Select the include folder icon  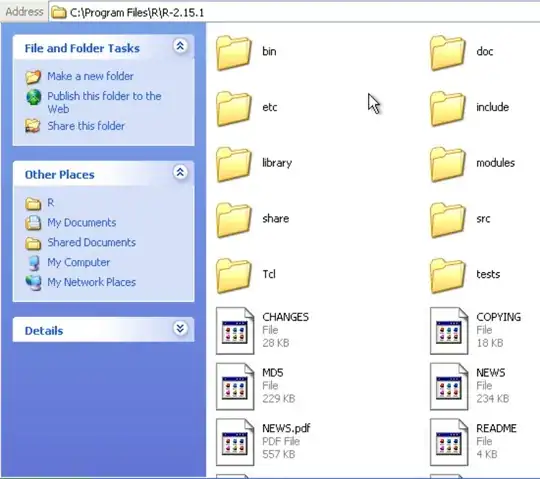(448, 108)
